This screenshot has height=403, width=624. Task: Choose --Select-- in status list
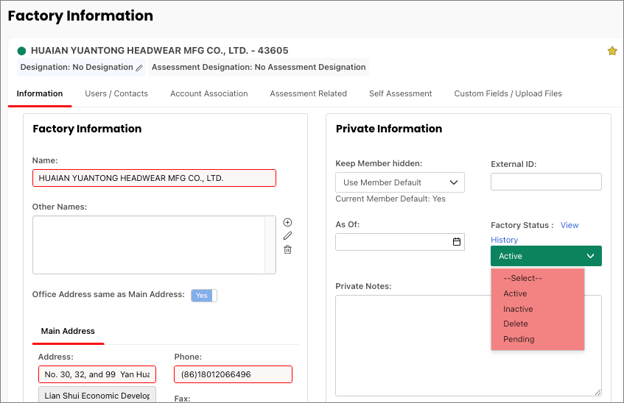522,278
